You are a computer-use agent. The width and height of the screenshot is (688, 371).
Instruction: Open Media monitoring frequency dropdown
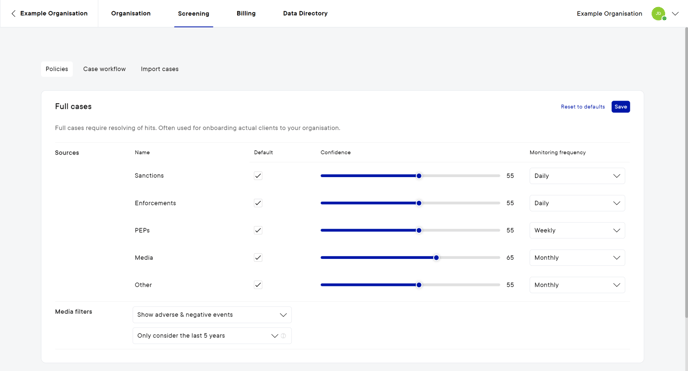(x=577, y=257)
